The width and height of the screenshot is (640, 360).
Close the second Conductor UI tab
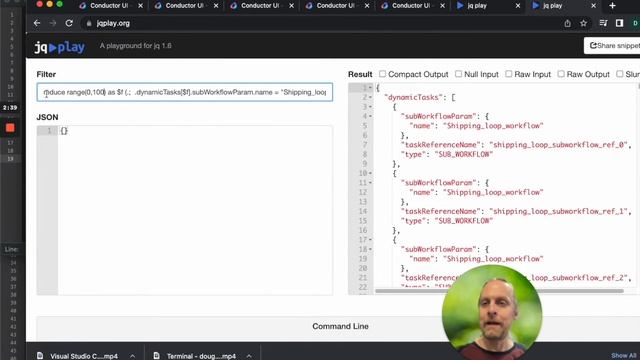[x=216, y=6]
